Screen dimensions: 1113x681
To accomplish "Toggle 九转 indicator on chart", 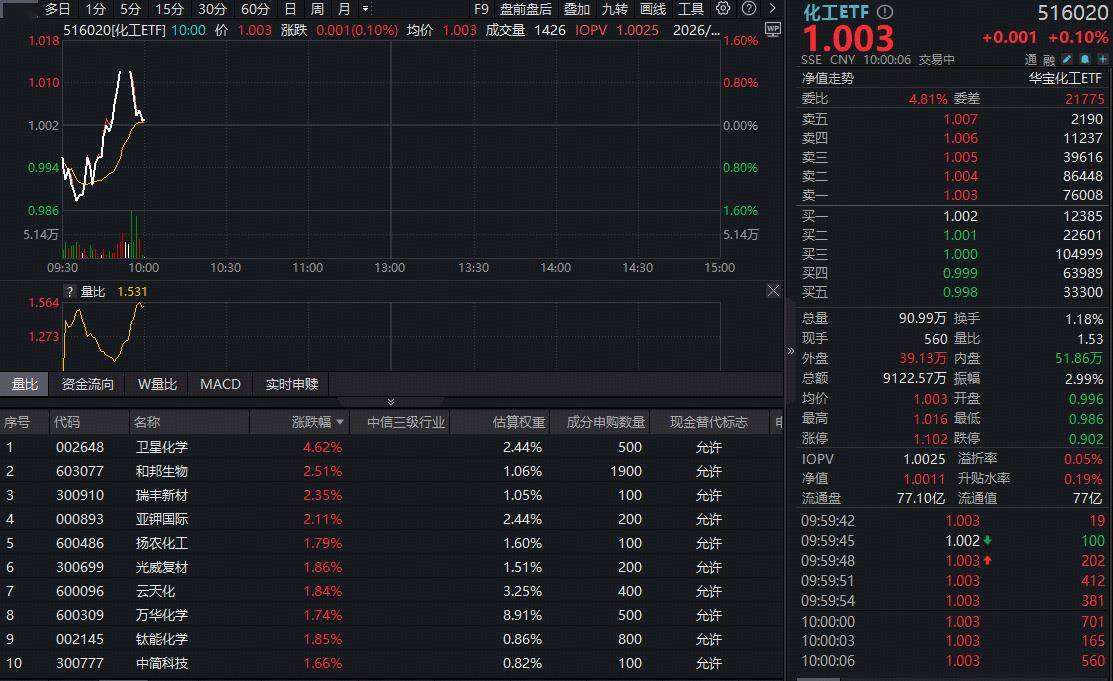I will point(614,9).
